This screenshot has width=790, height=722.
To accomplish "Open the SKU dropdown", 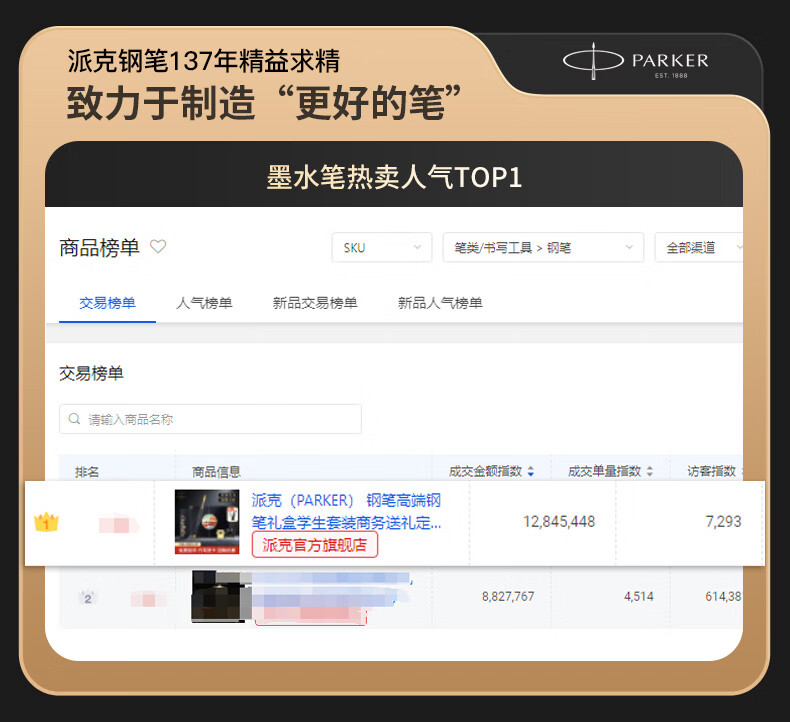I will (382, 247).
